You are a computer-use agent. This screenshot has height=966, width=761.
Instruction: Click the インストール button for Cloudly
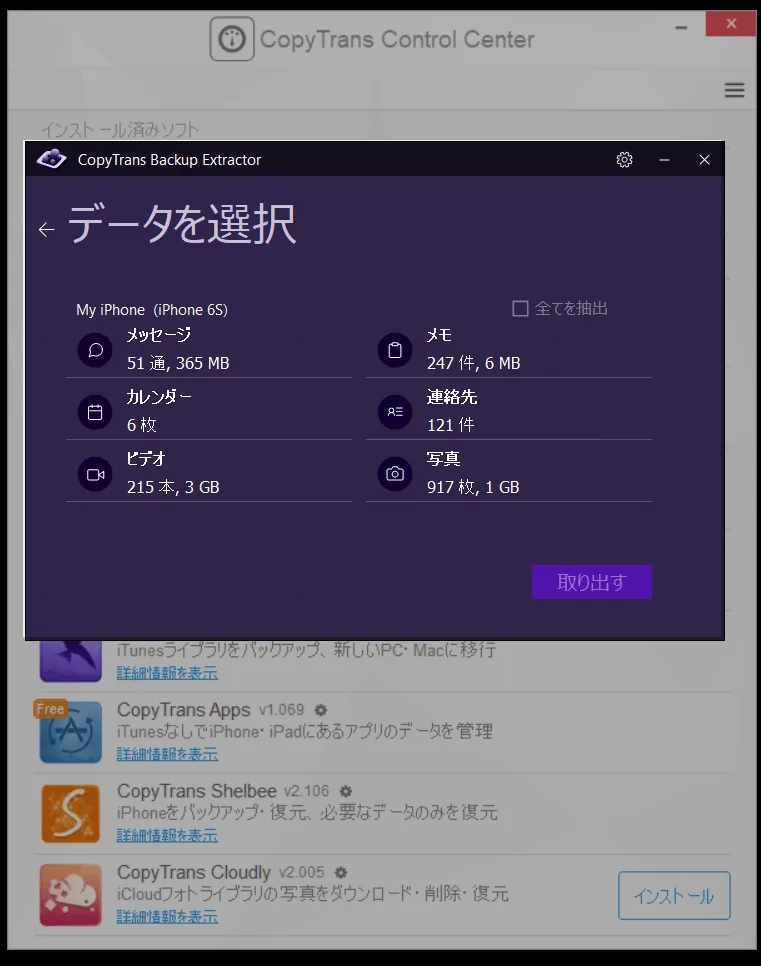tap(674, 896)
